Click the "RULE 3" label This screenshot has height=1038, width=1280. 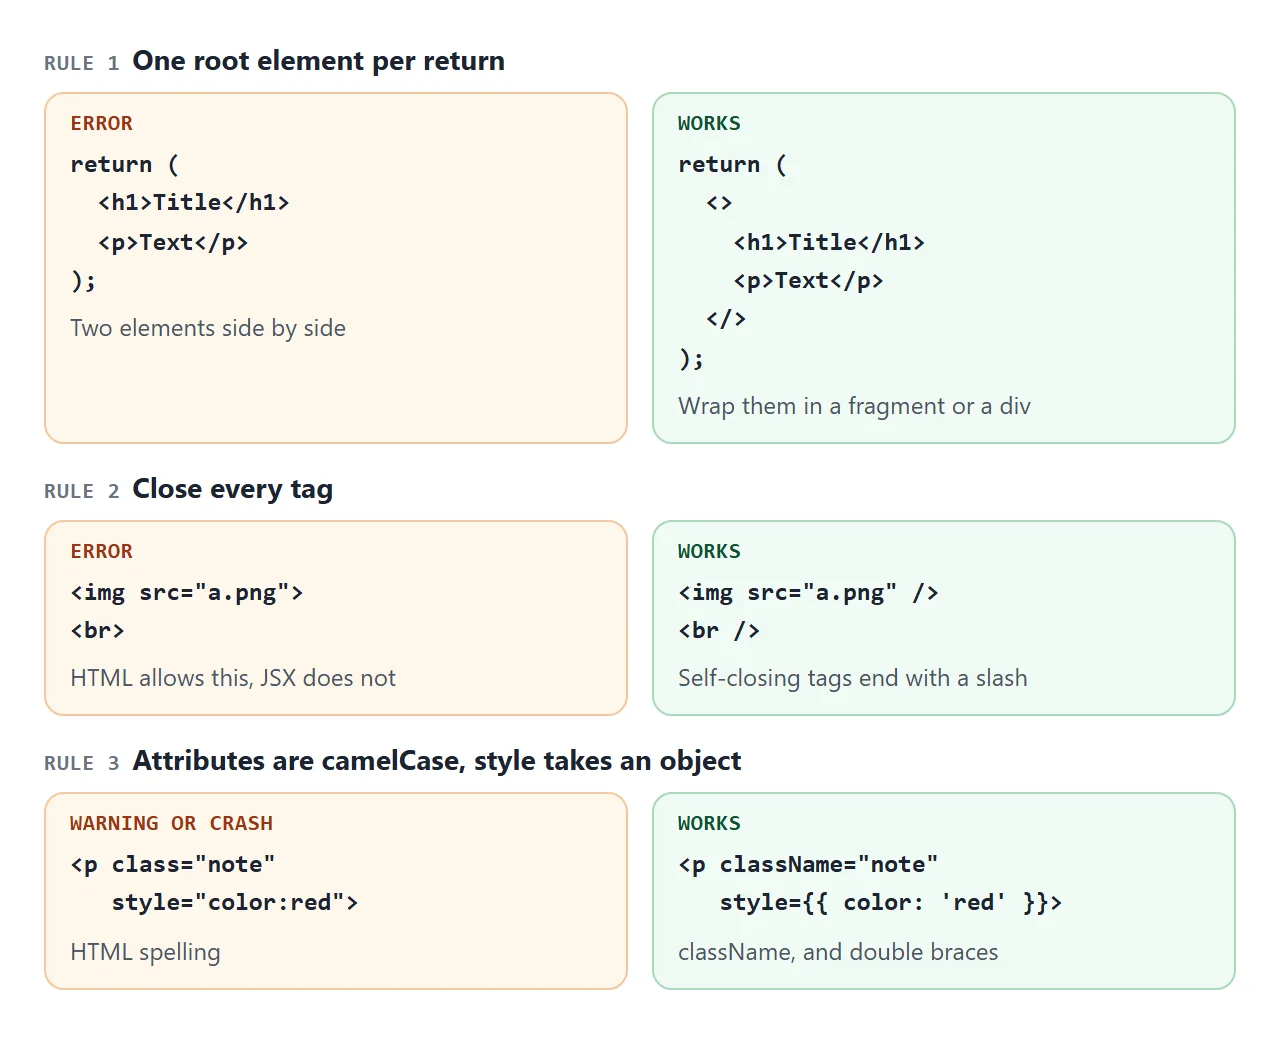point(82,763)
